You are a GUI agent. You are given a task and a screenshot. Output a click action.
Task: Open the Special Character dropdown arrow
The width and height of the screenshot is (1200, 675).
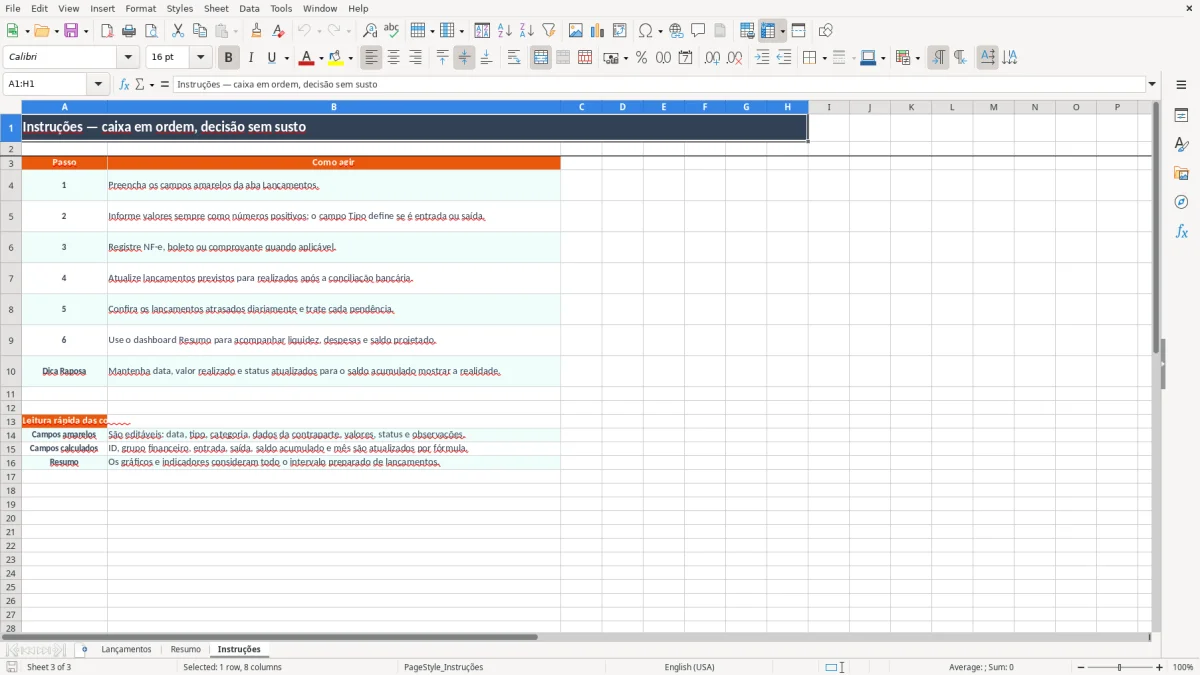point(660,31)
